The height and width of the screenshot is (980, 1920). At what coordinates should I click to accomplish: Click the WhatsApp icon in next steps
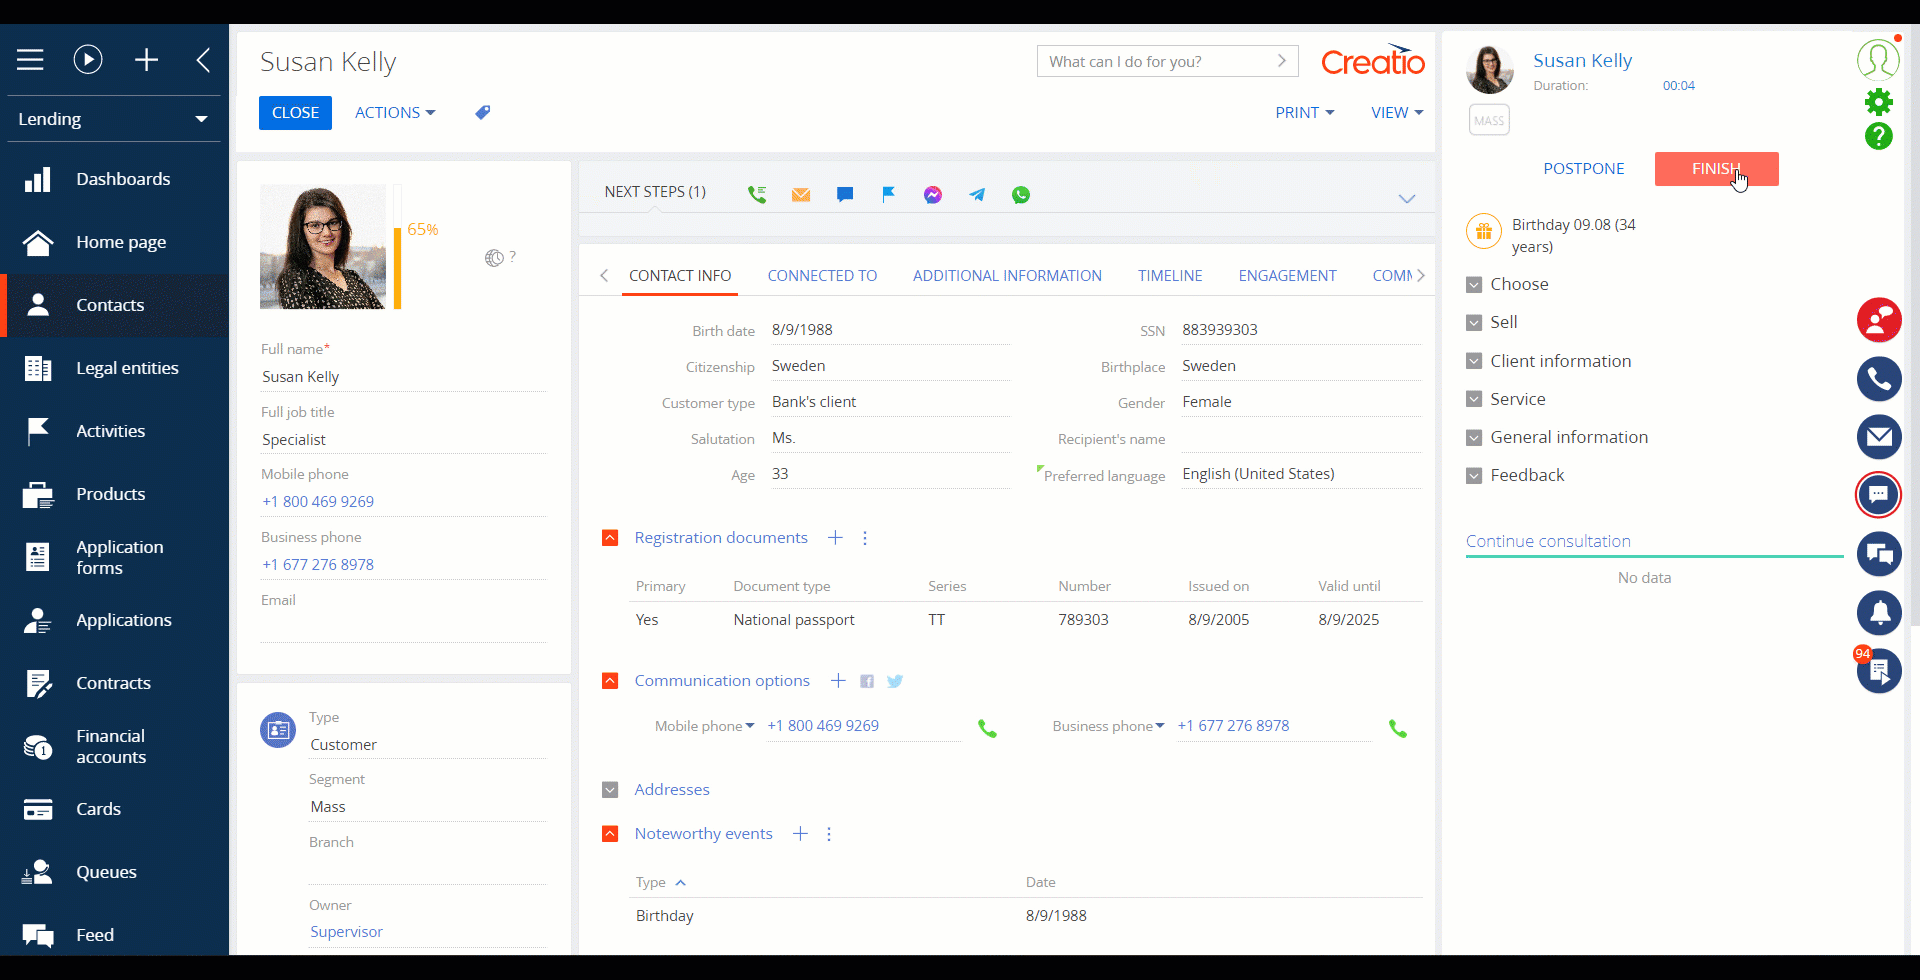[x=1020, y=195]
